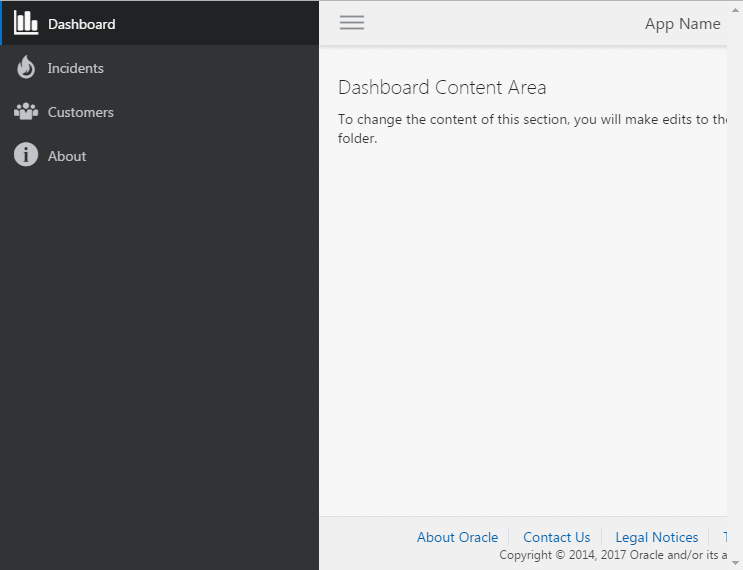Click the Oracle copyright text in footer

point(612,555)
